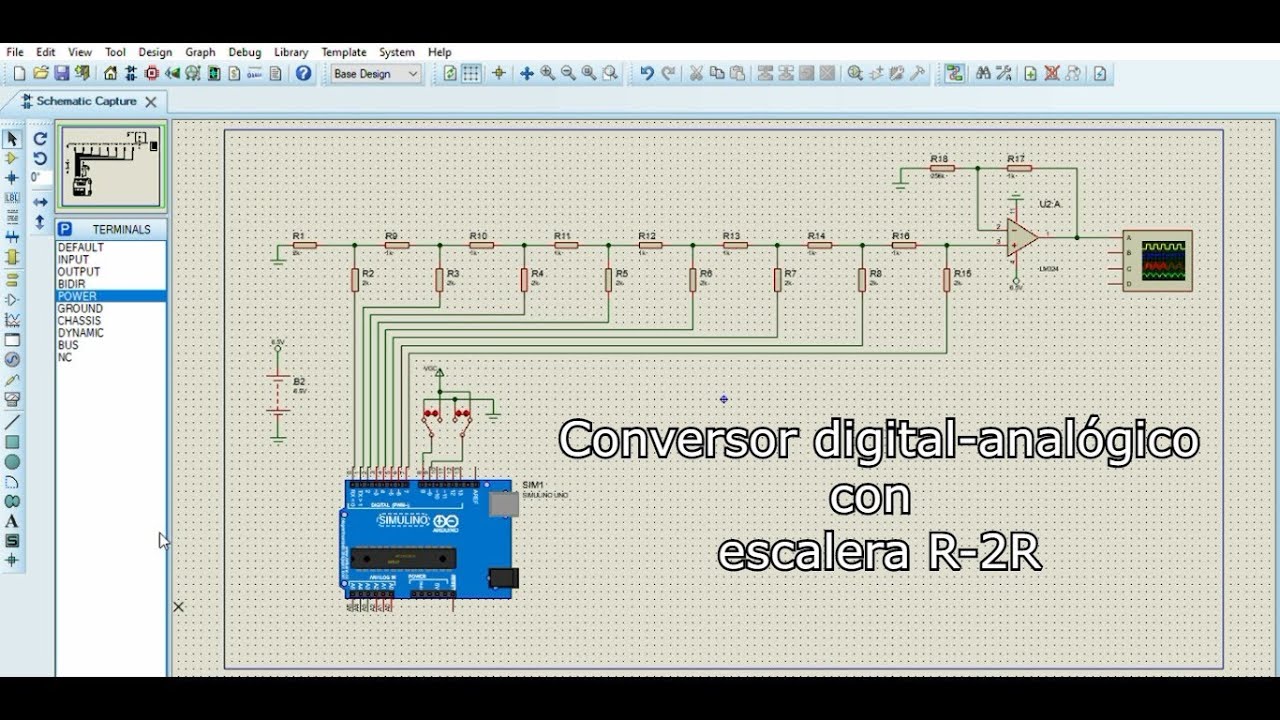Open search and tag binoculars icon
The height and width of the screenshot is (720, 1280).
[x=983, y=73]
